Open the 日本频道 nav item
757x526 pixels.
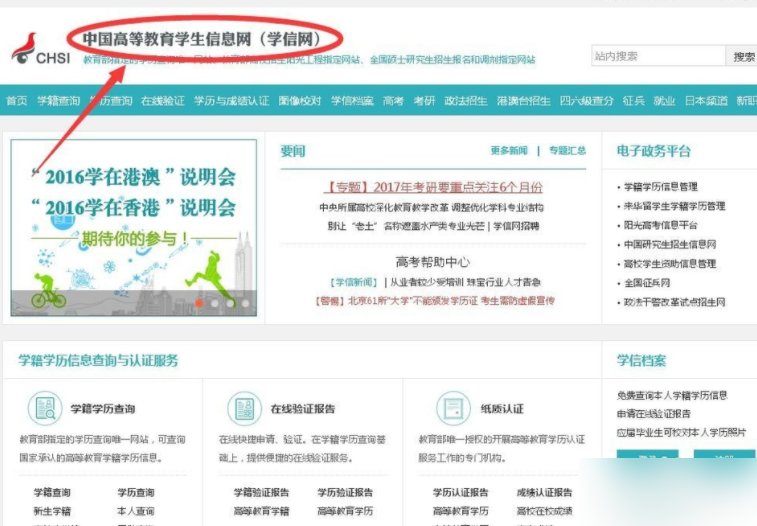706,100
